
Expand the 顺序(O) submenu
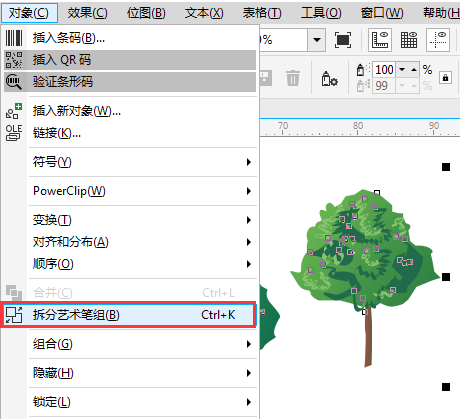(130, 264)
